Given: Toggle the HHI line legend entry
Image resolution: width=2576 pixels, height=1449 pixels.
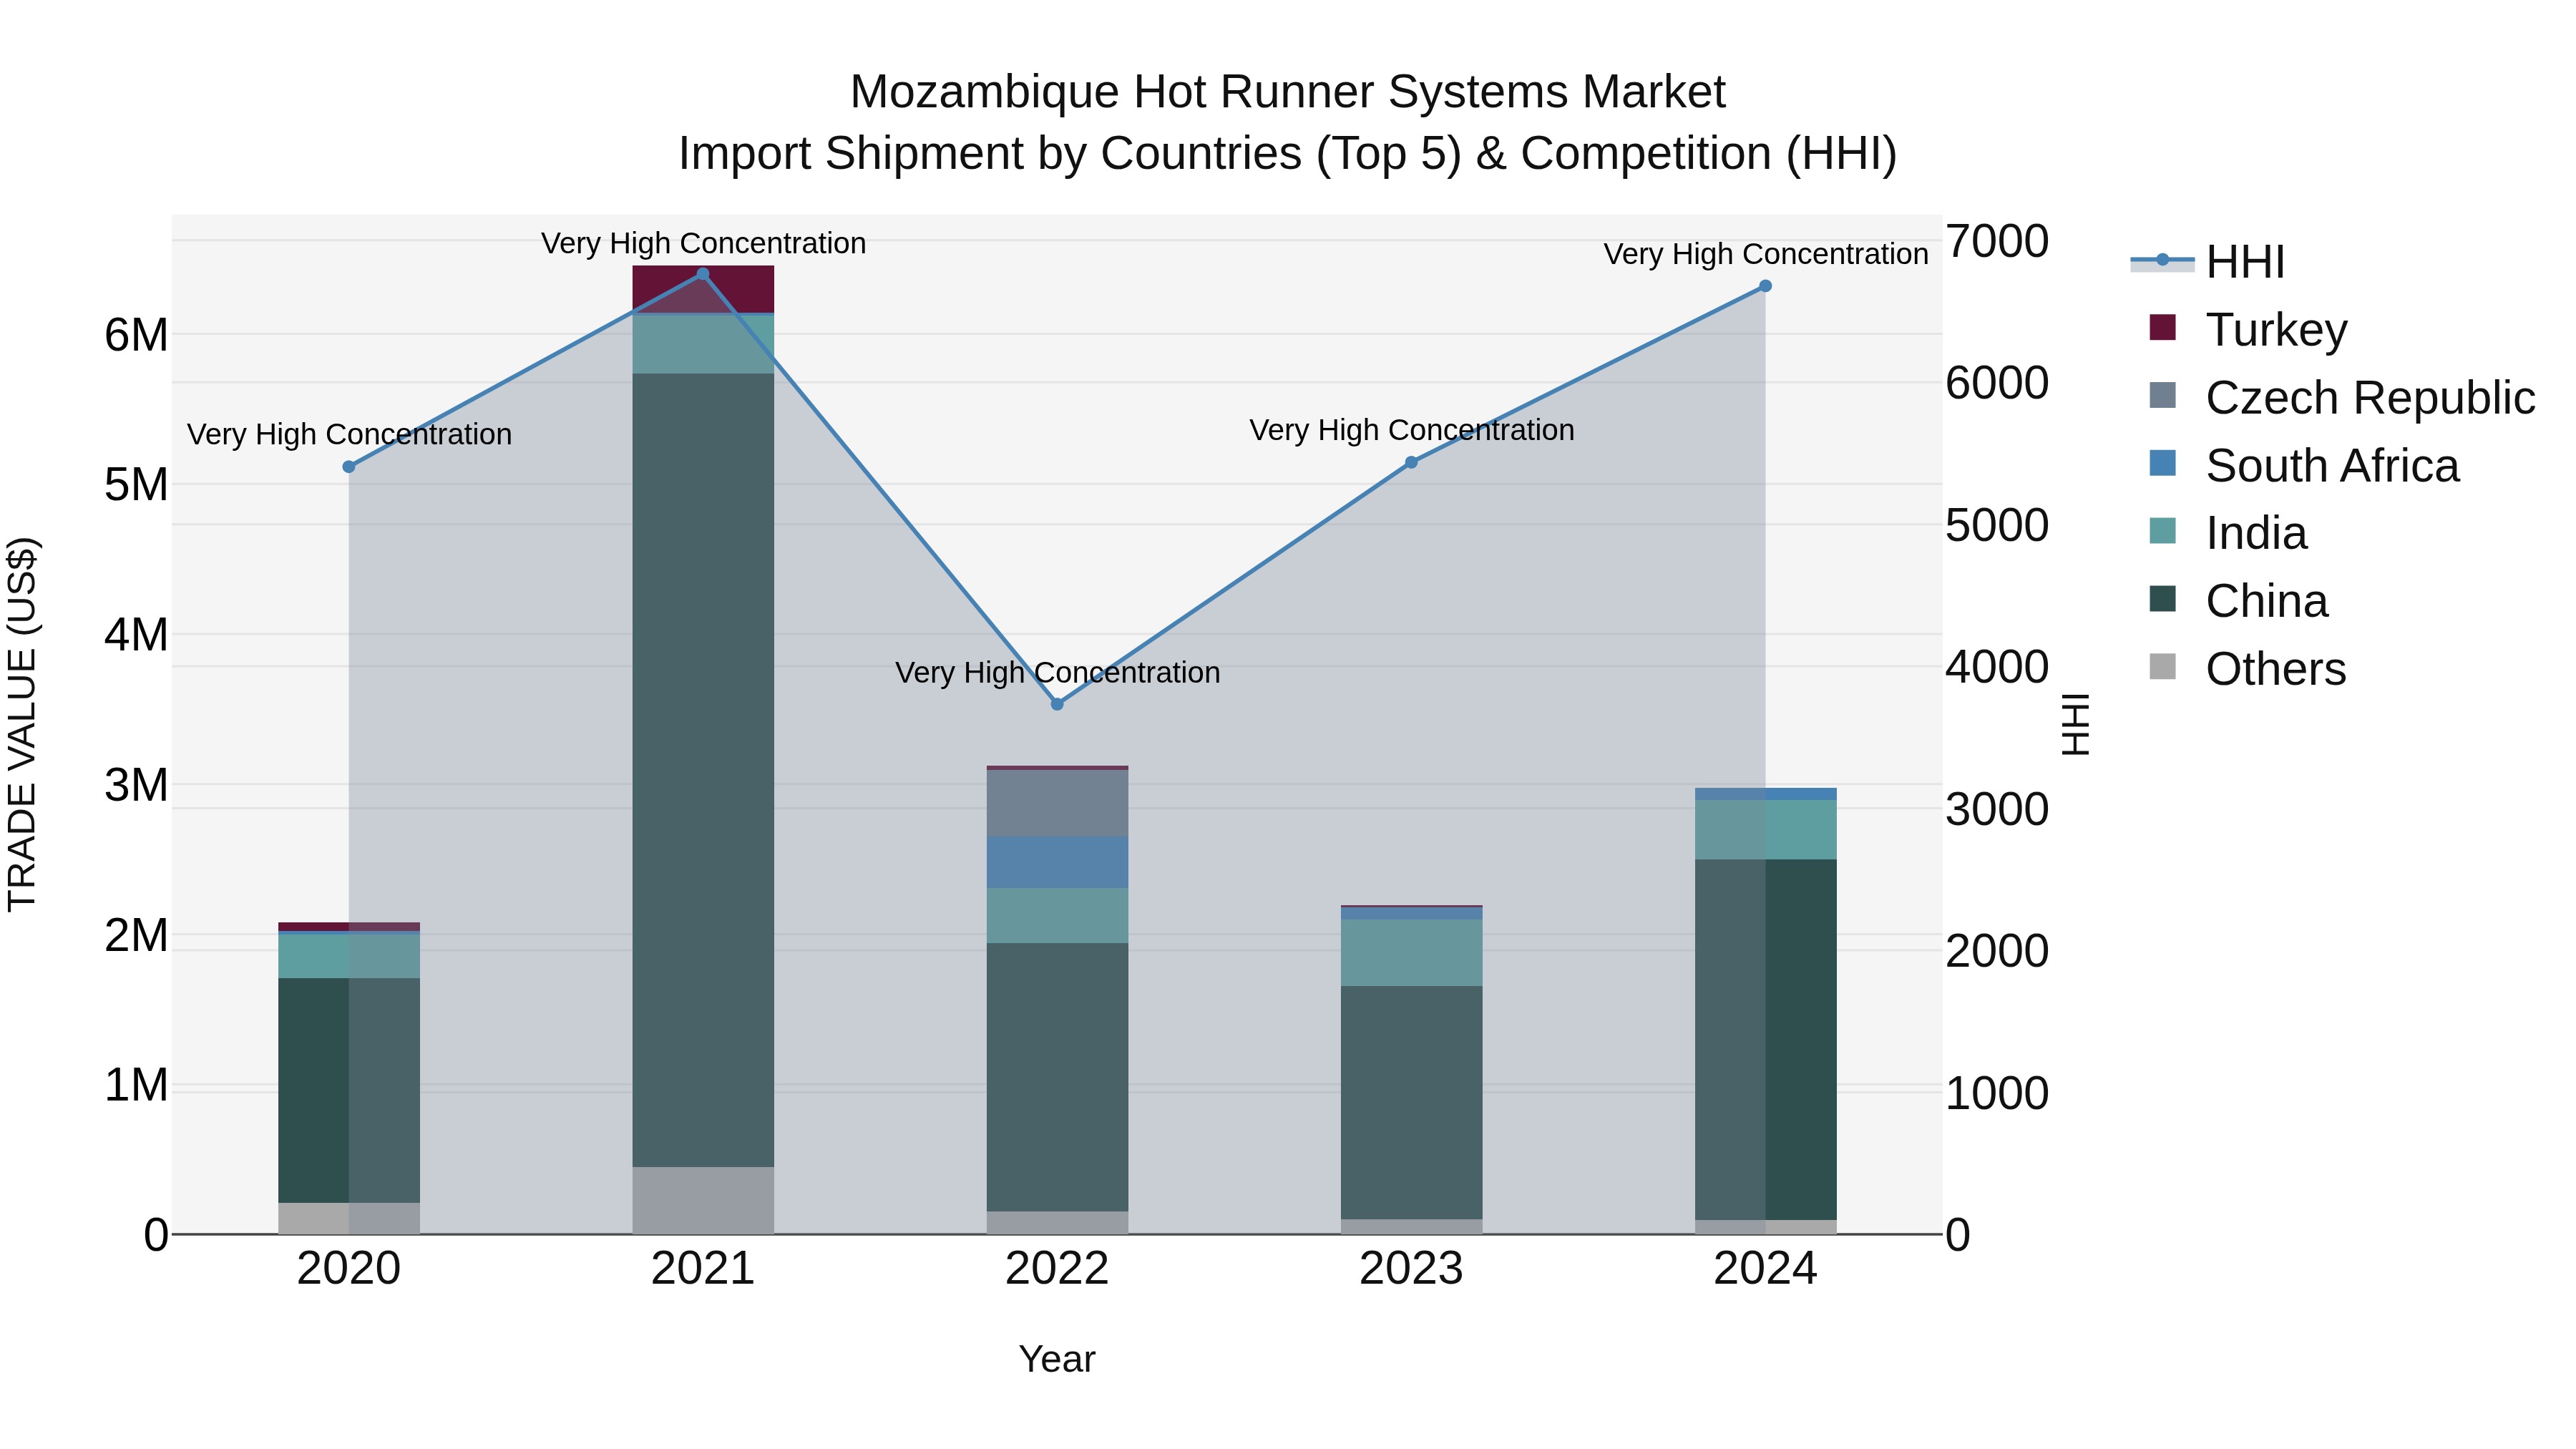Looking at the screenshot, I should coord(2208,262).
